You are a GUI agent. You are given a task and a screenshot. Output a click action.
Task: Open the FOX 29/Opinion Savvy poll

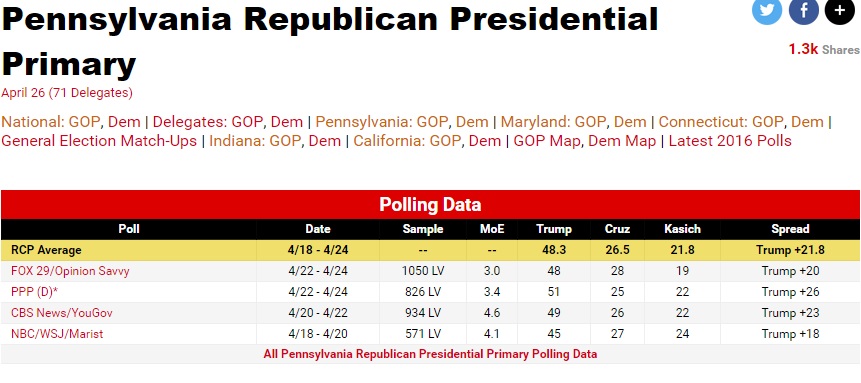tap(70, 271)
